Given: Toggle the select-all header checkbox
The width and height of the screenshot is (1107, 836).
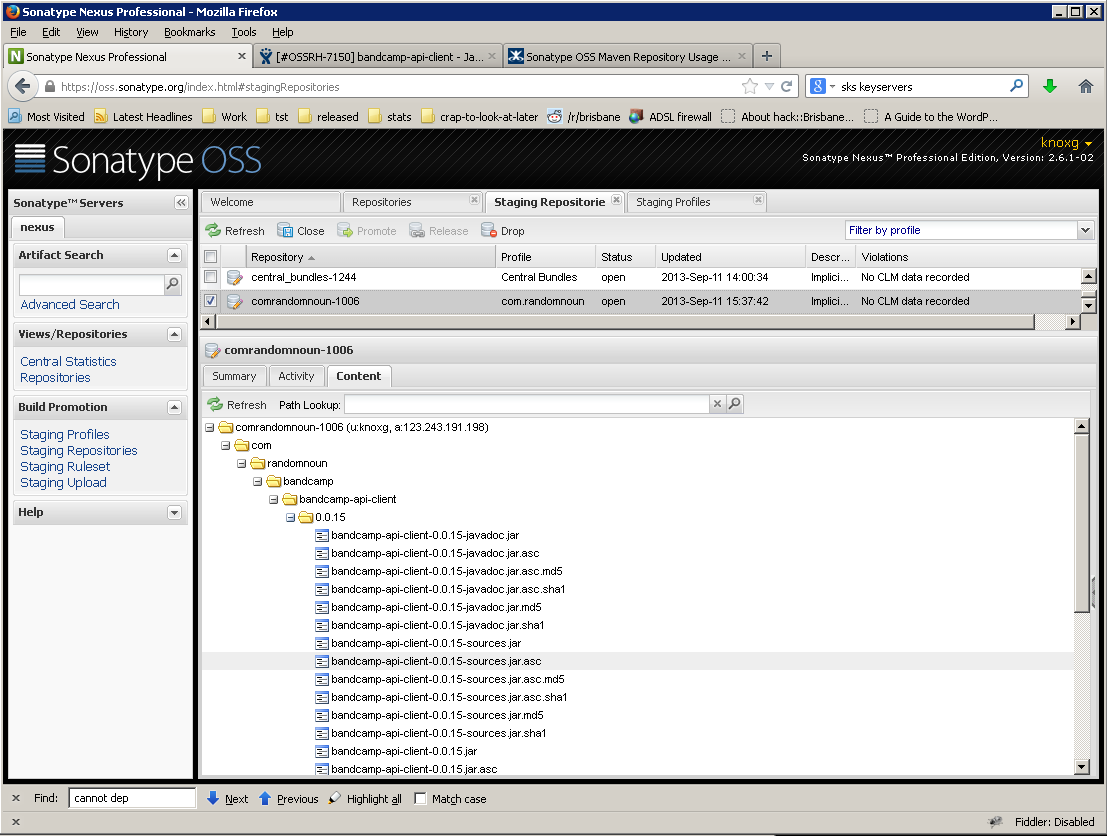Looking at the screenshot, I should 210,256.
